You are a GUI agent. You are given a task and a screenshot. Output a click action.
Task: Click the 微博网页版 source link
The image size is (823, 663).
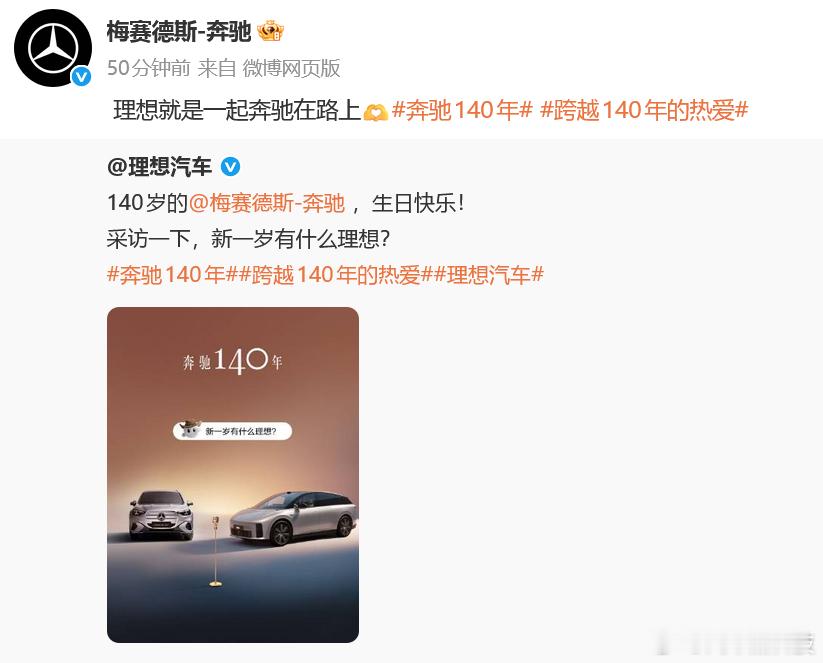pyautogui.click(x=291, y=68)
